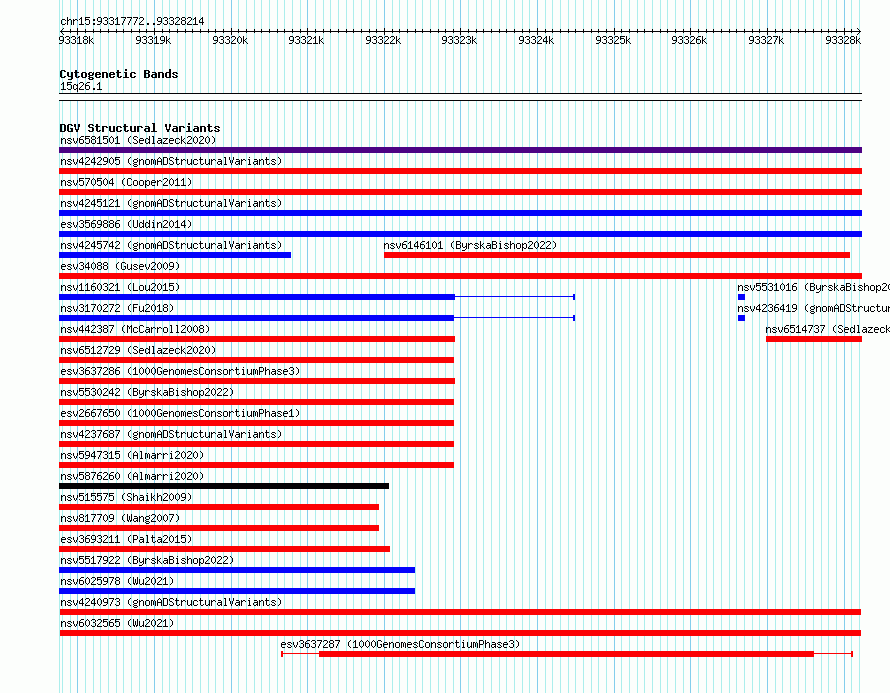Select the red bar under nsv570504
This screenshot has height=693, width=890.
(460, 192)
